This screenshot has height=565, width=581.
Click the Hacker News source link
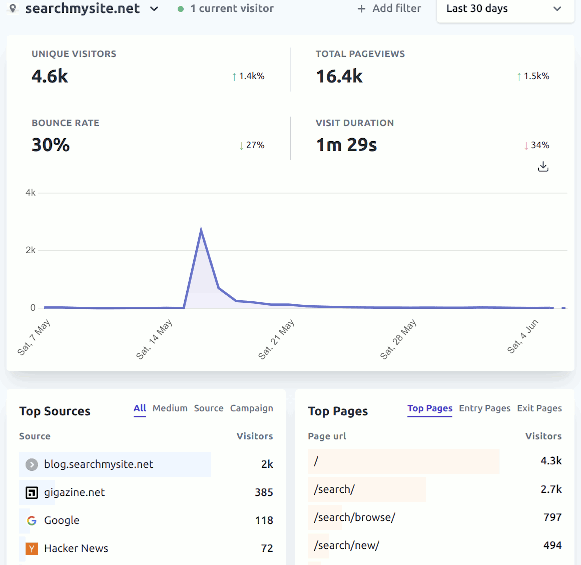(x=76, y=548)
